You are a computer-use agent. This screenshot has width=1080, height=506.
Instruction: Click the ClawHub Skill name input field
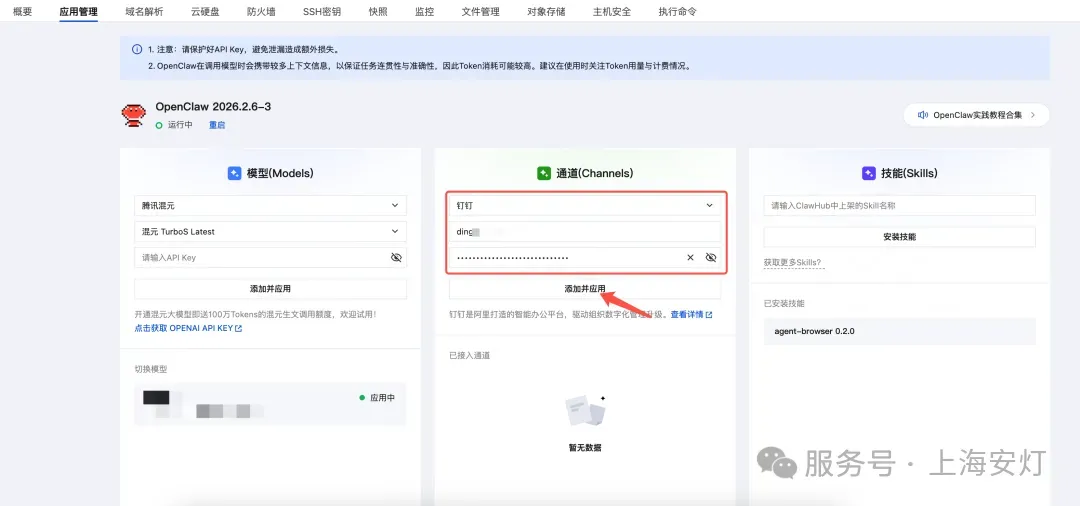point(900,205)
